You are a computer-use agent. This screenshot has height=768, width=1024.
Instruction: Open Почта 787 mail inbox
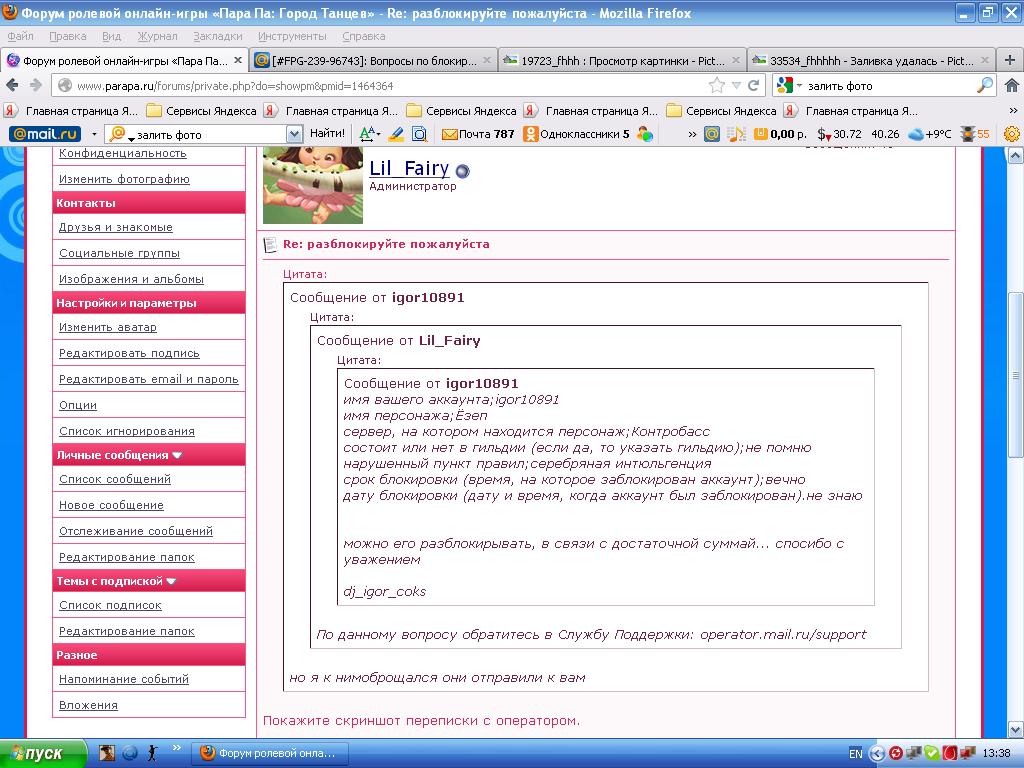(x=478, y=134)
